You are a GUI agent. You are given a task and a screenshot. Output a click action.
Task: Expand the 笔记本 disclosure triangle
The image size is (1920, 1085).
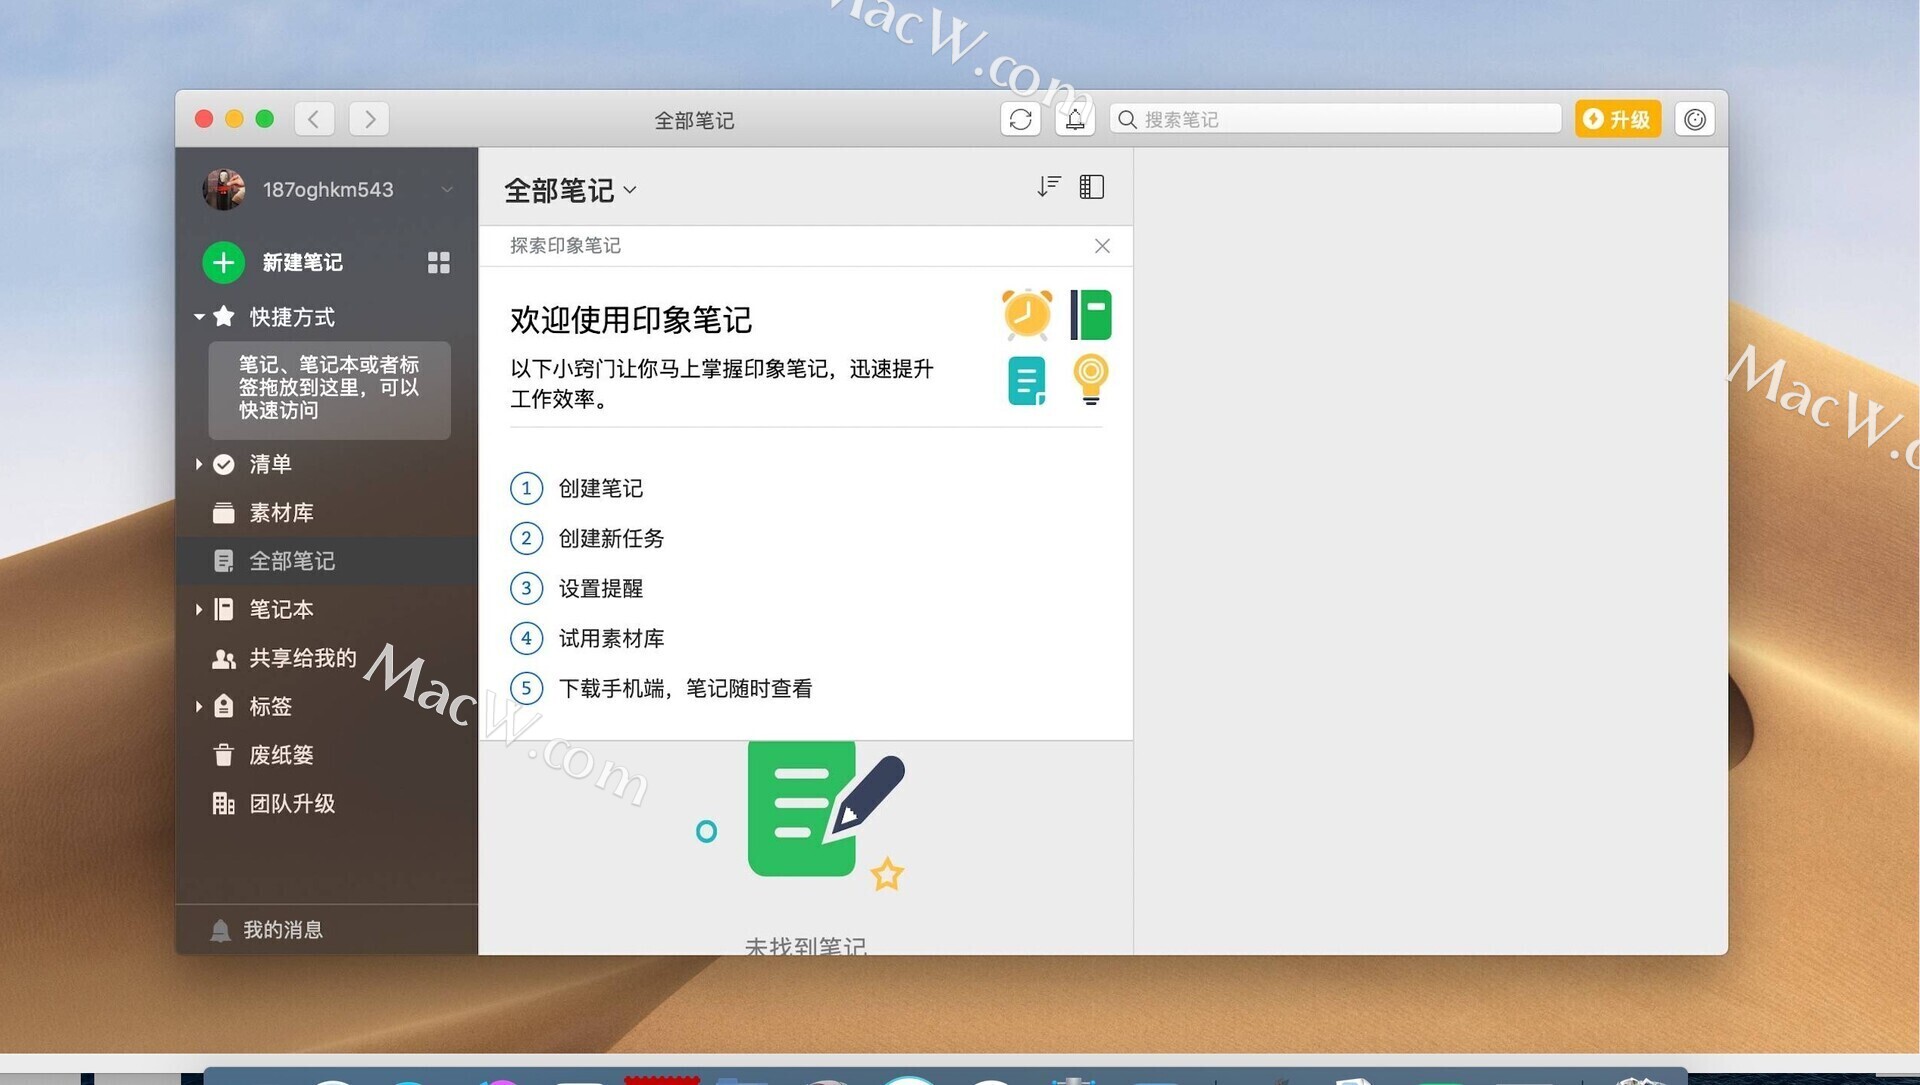pyautogui.click(x=199, y=609)
